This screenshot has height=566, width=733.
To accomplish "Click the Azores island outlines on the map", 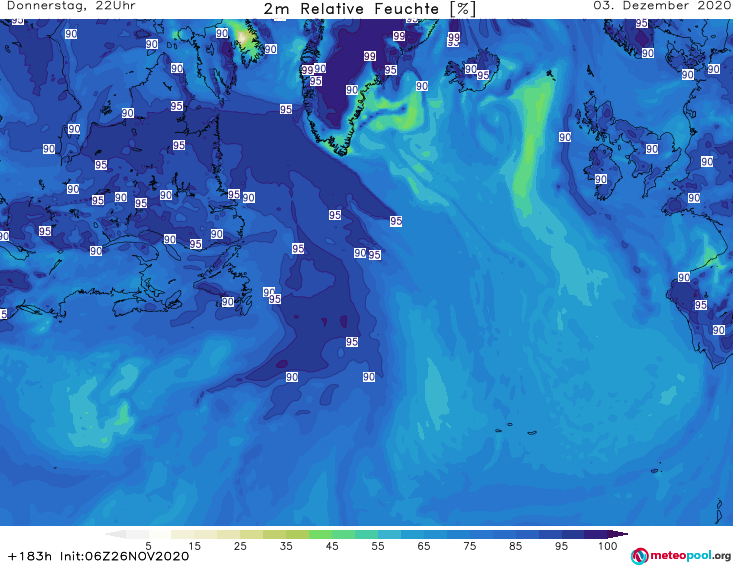I will click(x=517, y=429).
